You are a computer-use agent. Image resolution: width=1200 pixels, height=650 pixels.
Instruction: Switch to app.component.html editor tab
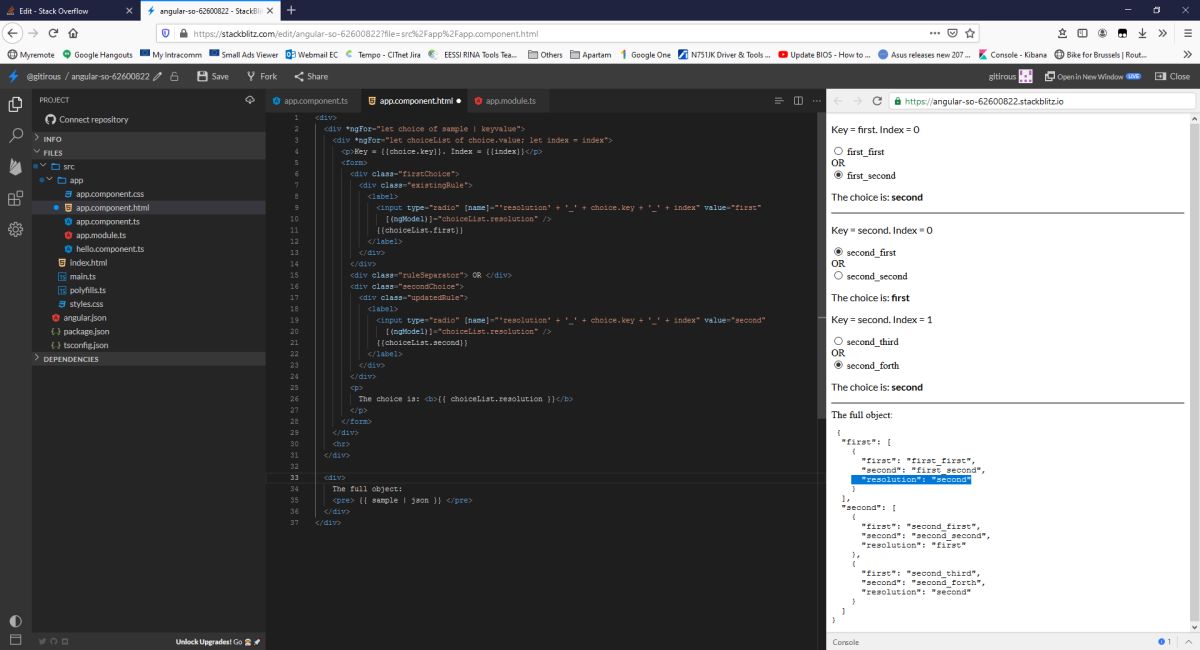pyautogui.click(x=414, y=101)
